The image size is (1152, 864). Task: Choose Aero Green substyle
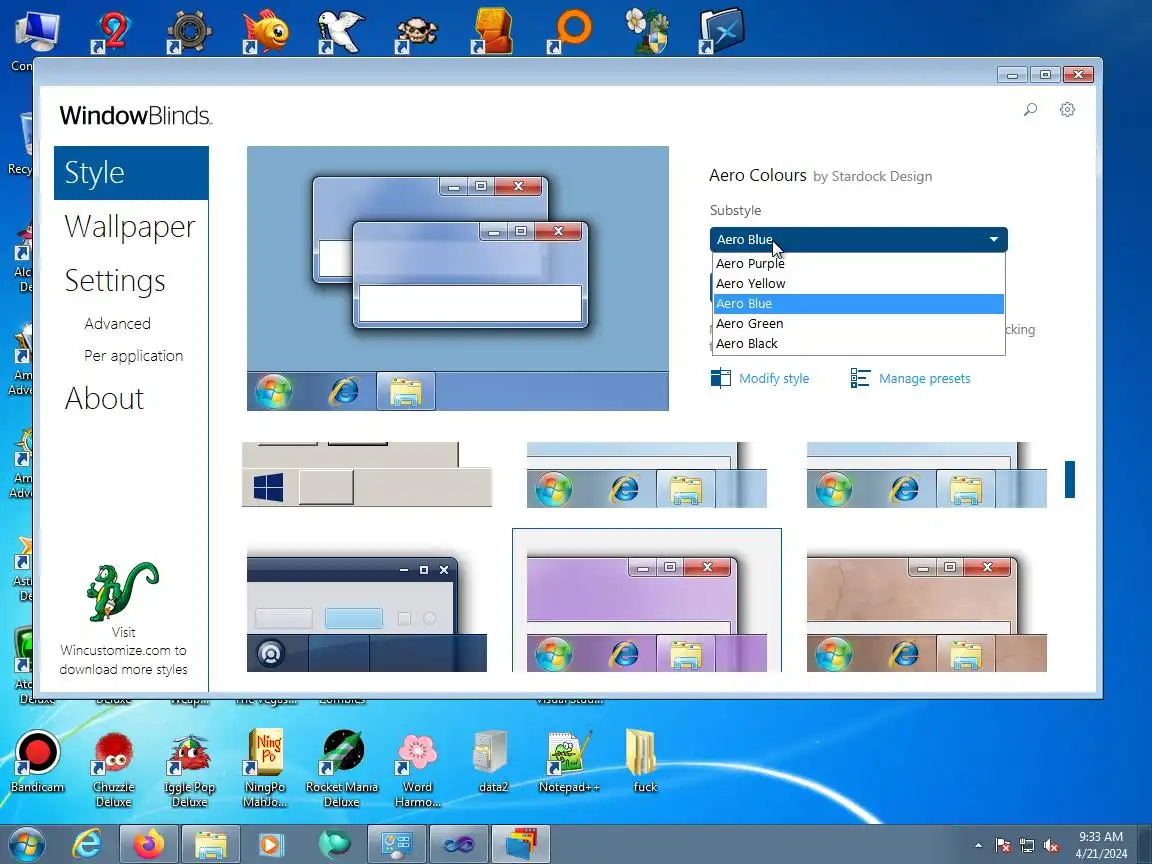click(858, 323)
